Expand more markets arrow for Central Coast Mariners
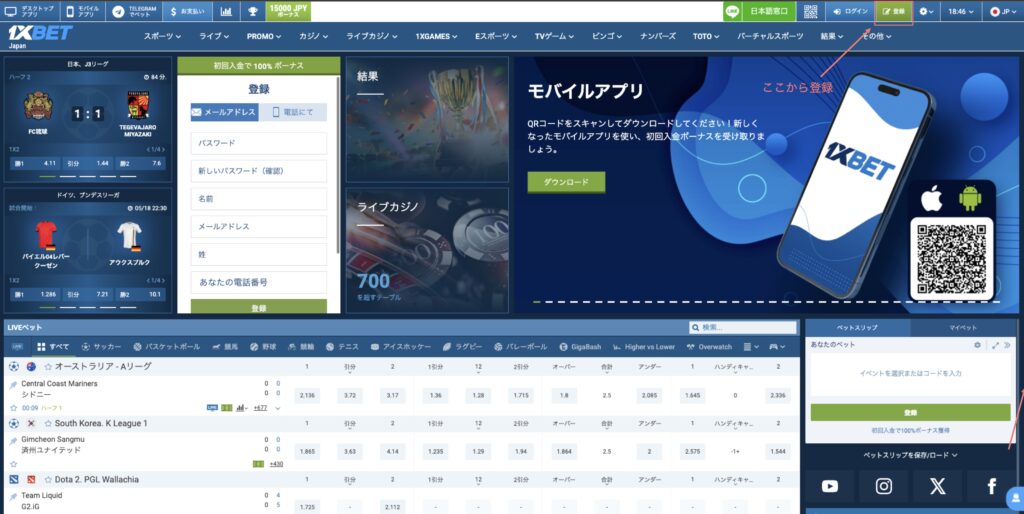 278,408
